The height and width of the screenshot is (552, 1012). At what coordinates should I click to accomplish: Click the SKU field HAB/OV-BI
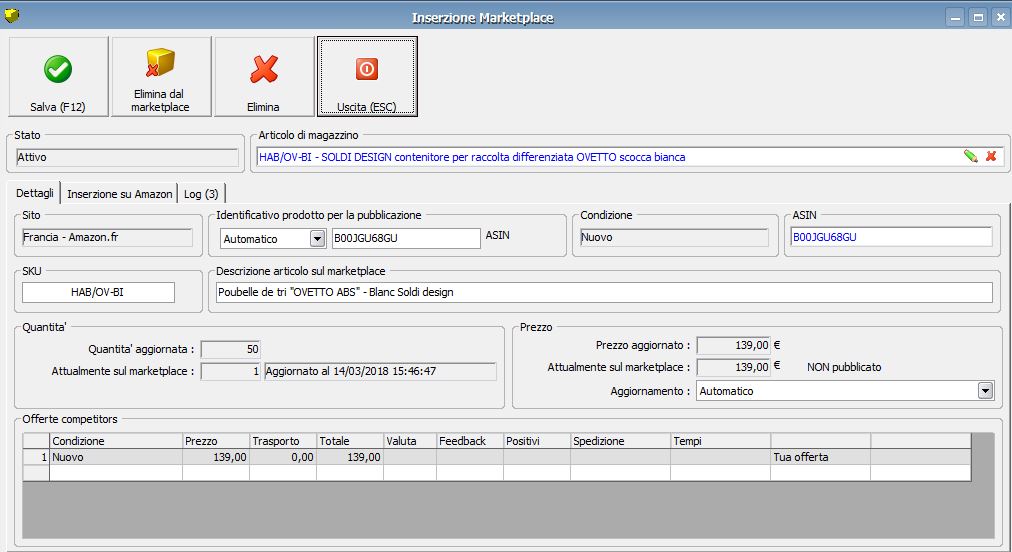(x=98, y=292)
